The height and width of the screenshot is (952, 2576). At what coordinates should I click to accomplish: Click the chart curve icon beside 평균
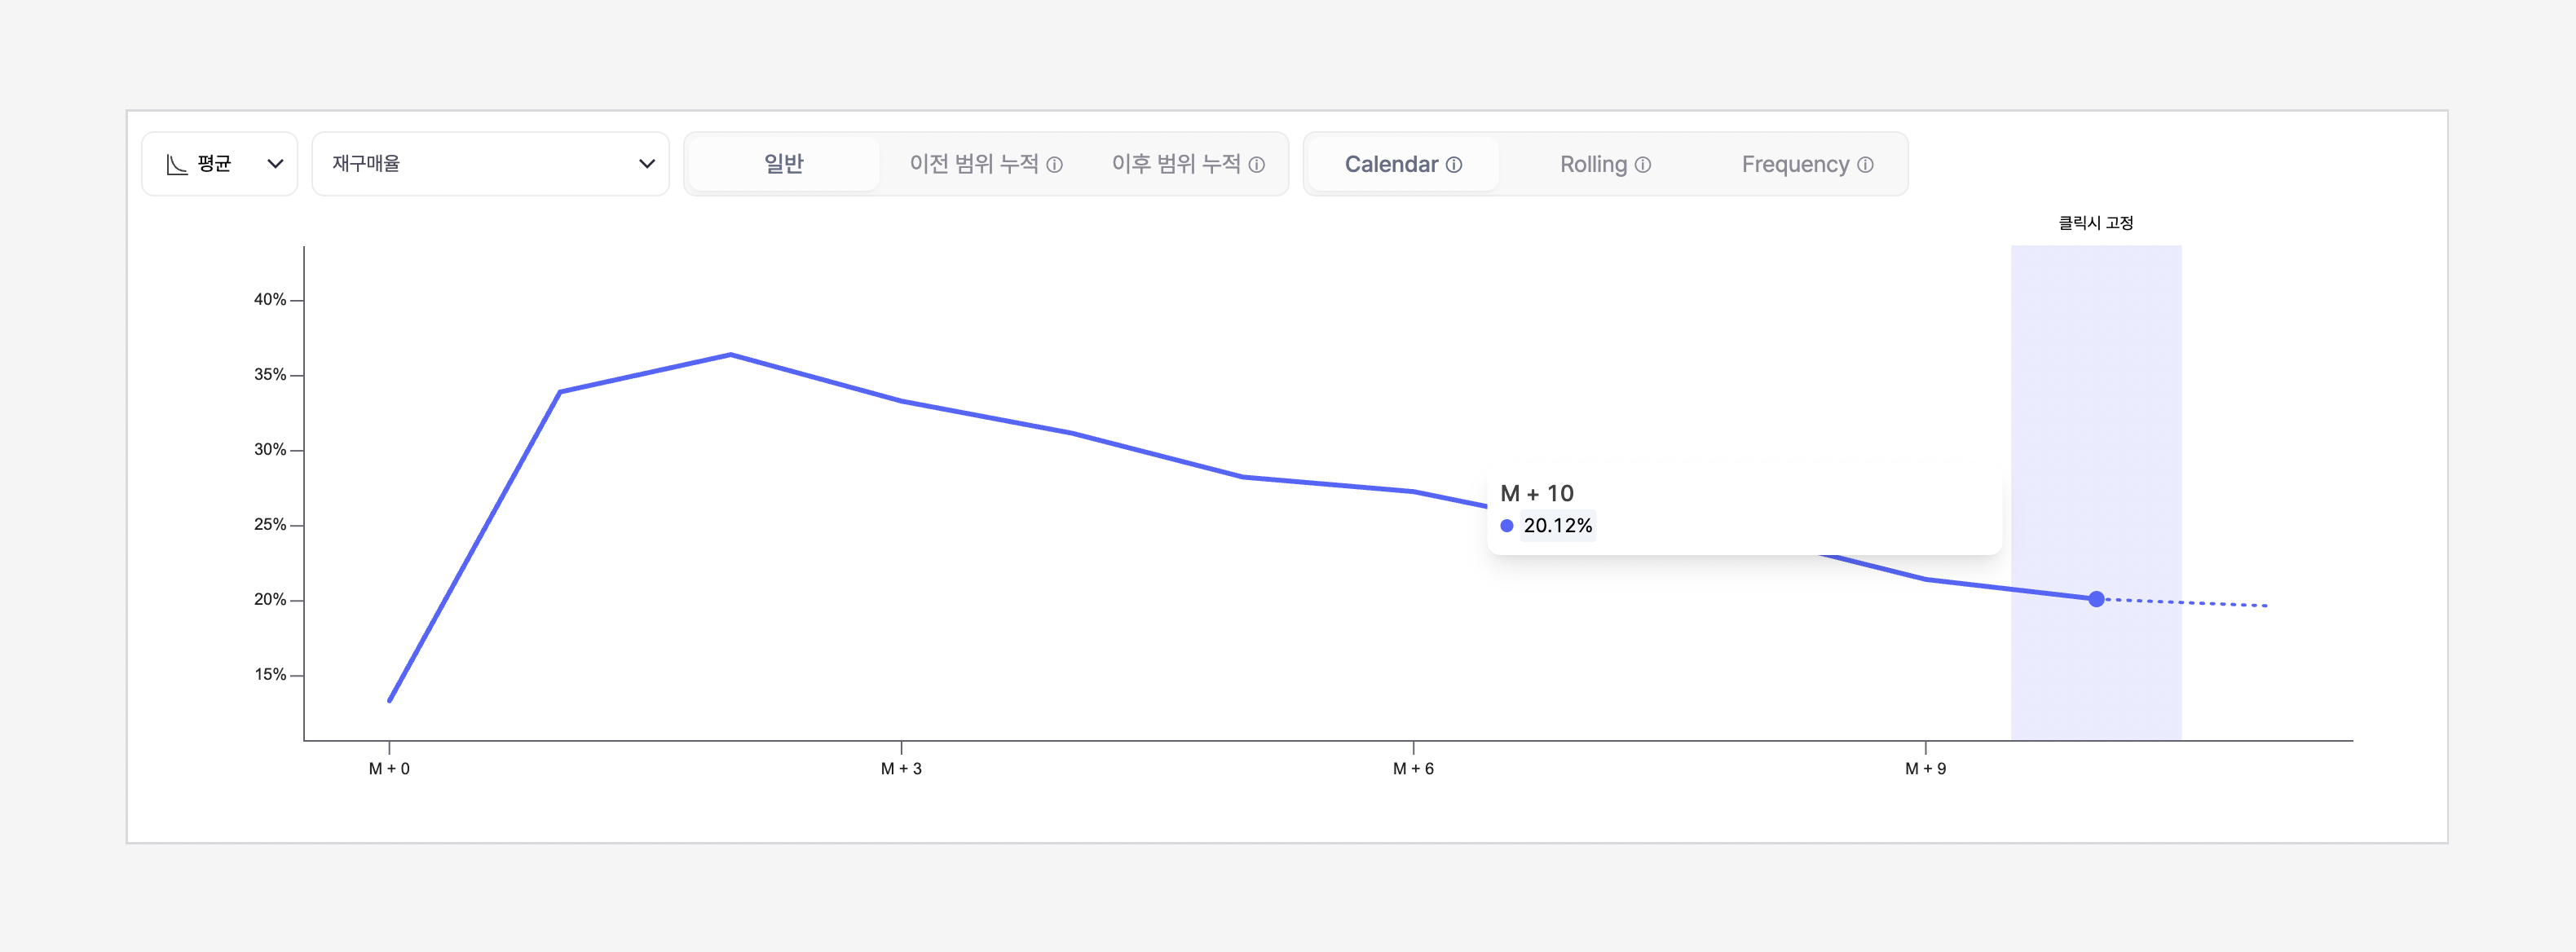(177, 164)
